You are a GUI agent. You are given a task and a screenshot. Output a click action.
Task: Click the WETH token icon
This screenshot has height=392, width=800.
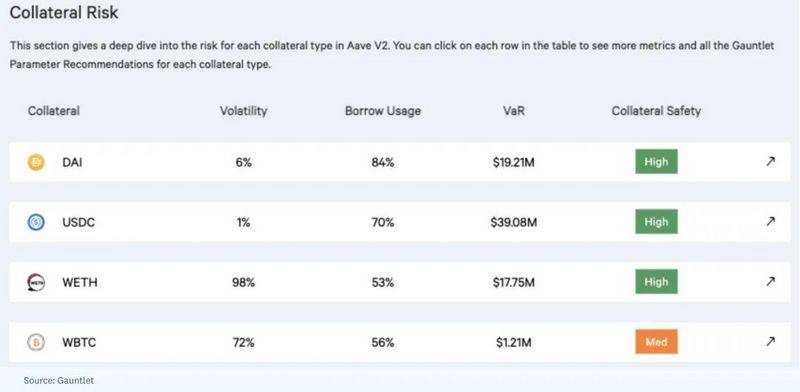tap(36, 282)
